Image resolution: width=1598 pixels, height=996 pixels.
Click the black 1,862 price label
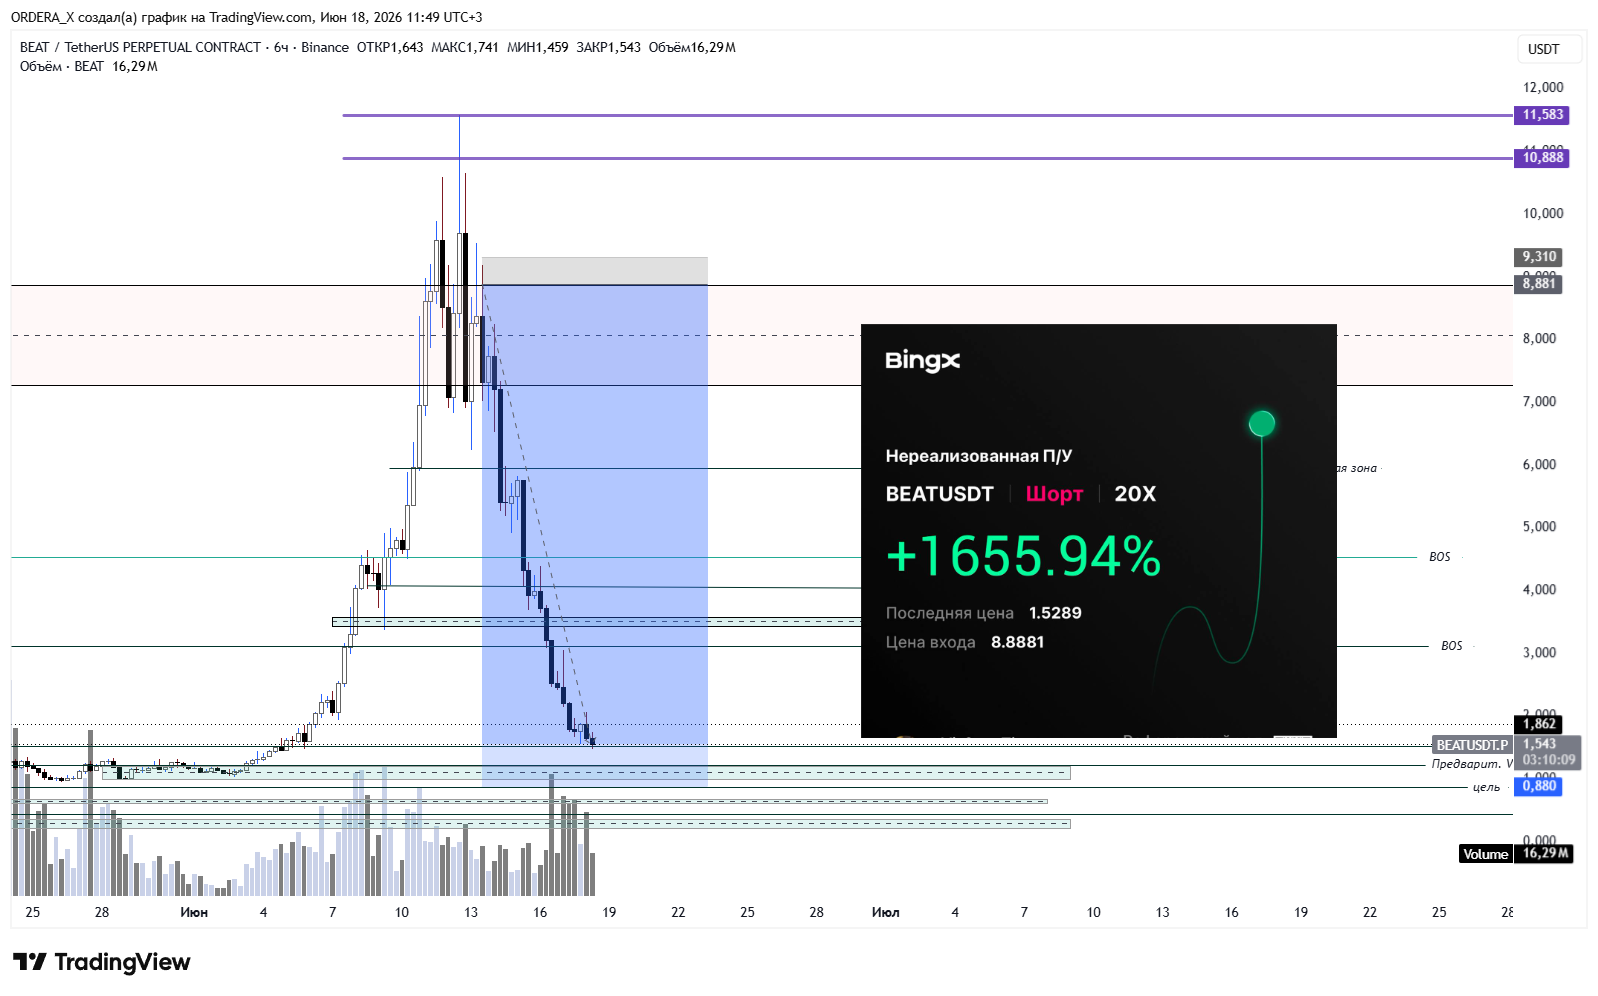pos(1538,724)
